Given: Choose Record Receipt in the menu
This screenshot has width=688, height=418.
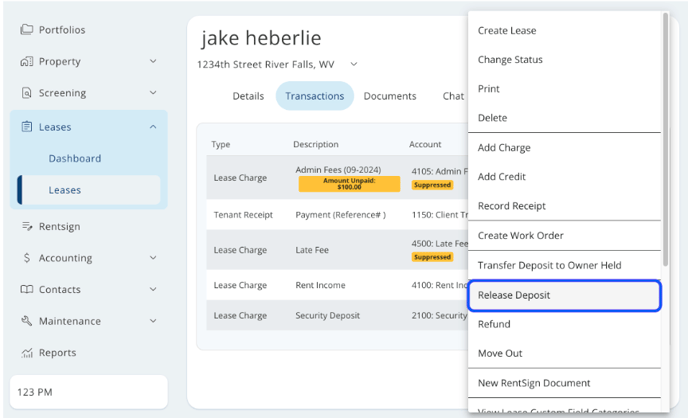Looking at the screenshot, I should tap(511, 206).
